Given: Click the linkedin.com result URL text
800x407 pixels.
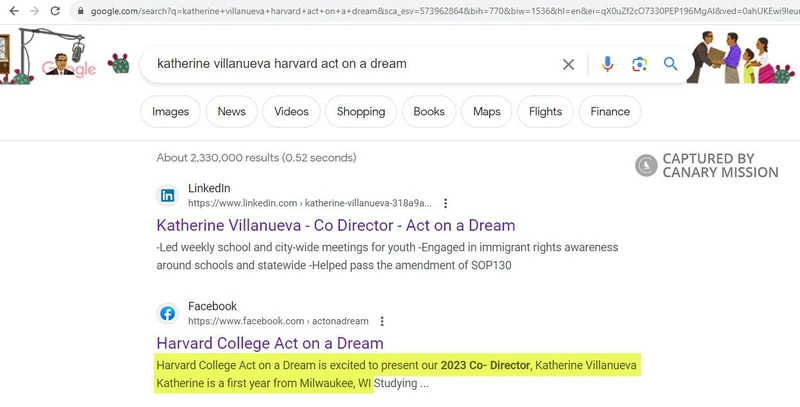Looking at the screenshot, I should pyautogui.click(x=310, y=204).
